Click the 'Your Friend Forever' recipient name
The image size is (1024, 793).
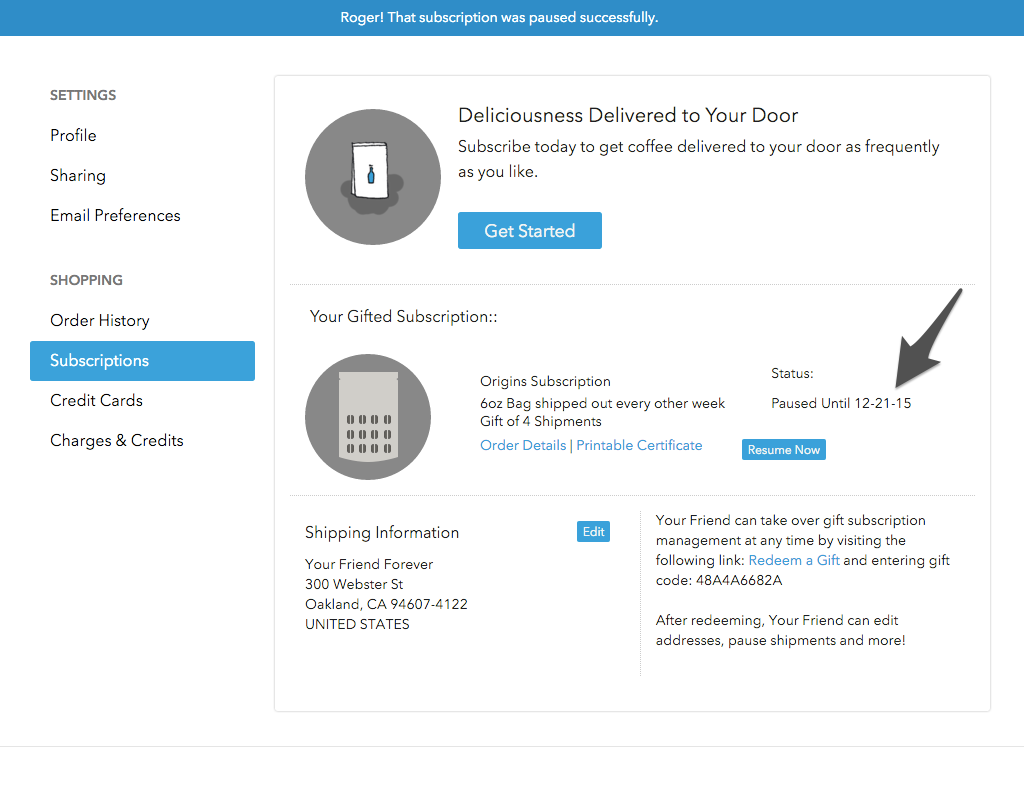[x=369, y=564]
